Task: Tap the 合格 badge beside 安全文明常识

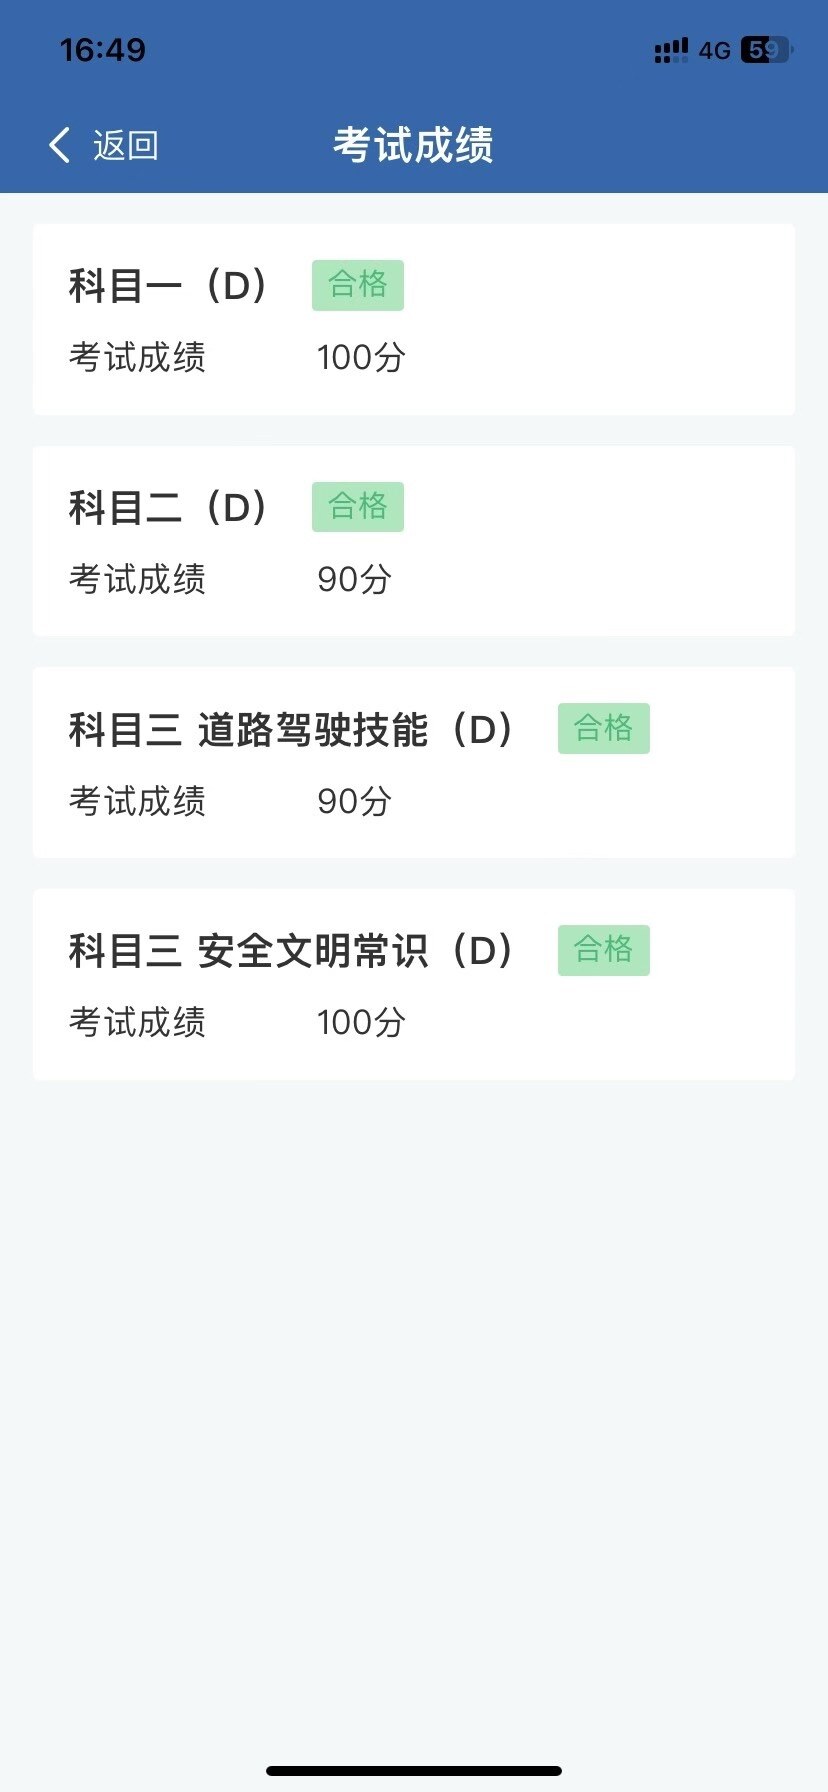Action: [x=604, y=950]
